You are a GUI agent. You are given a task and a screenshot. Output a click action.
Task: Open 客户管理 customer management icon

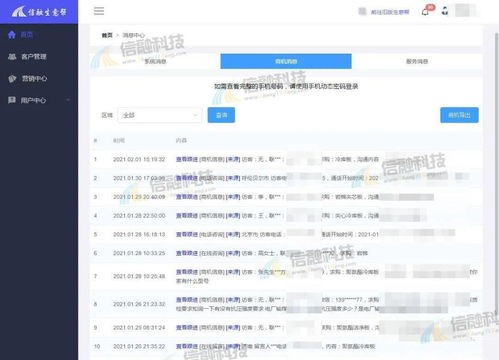point(12,57)
